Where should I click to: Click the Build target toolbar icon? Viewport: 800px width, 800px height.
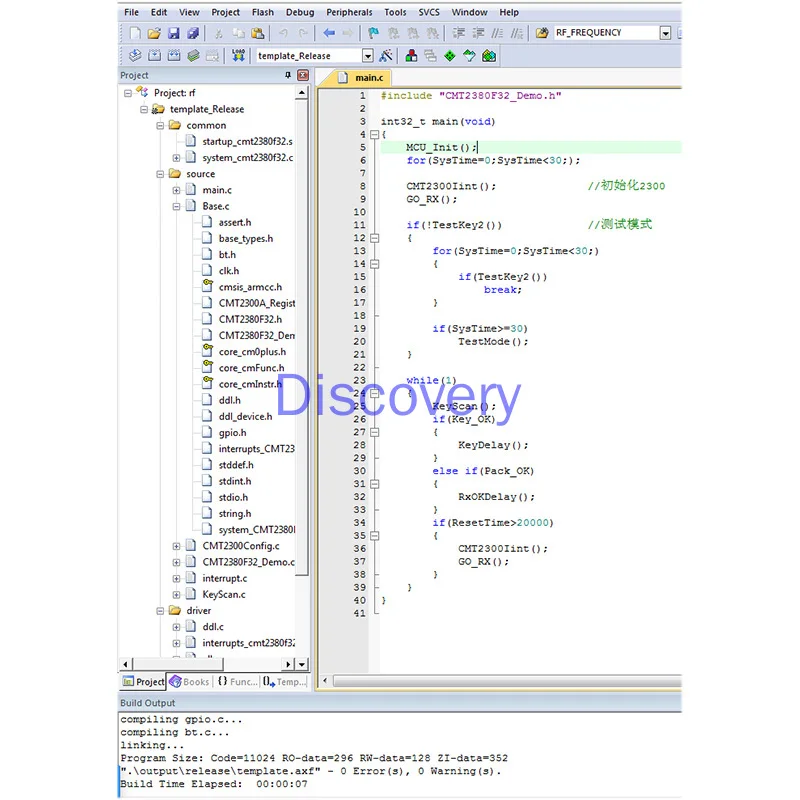(155, 56)
